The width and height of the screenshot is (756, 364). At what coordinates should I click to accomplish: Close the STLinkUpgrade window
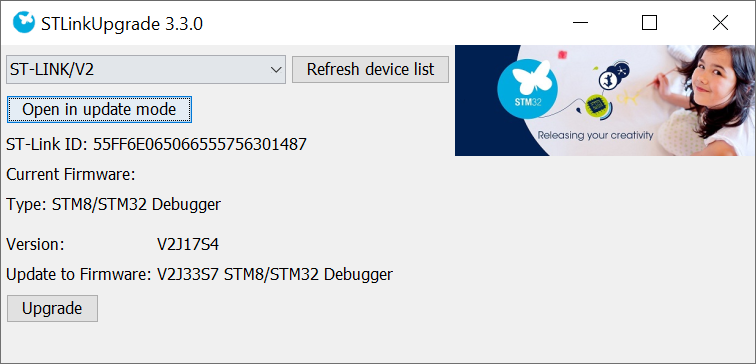tap(720, 23)
